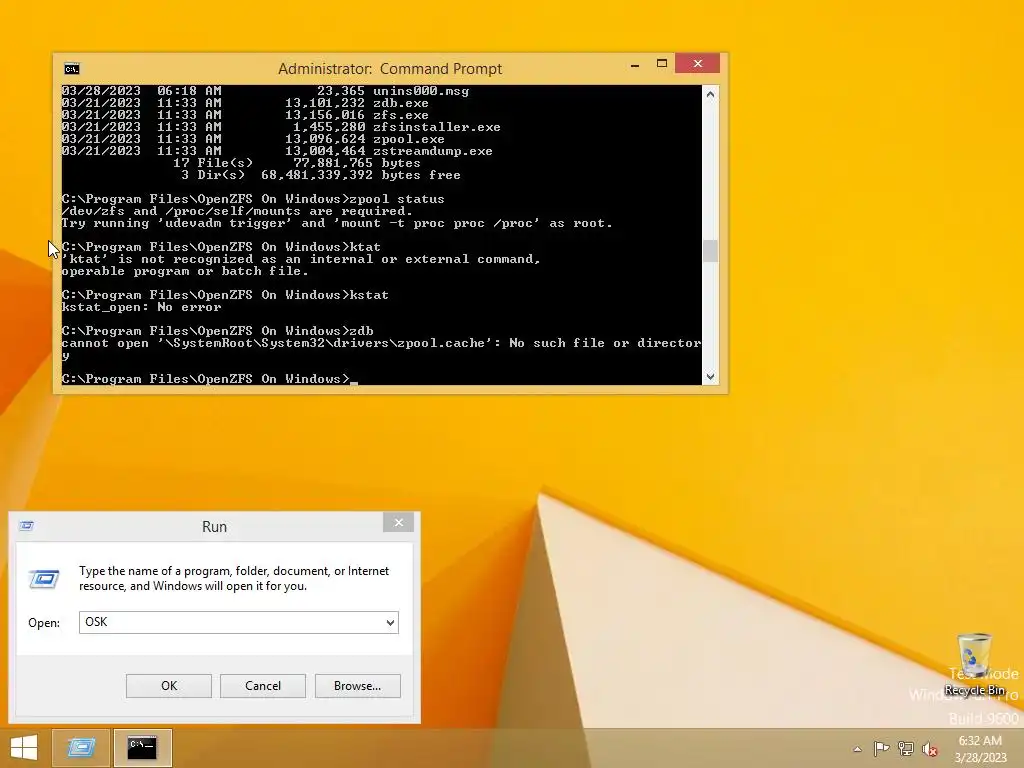This screenshot has width=1024, height=768.
Task: Click the final empty prompt line
Action: coord(209,379)
